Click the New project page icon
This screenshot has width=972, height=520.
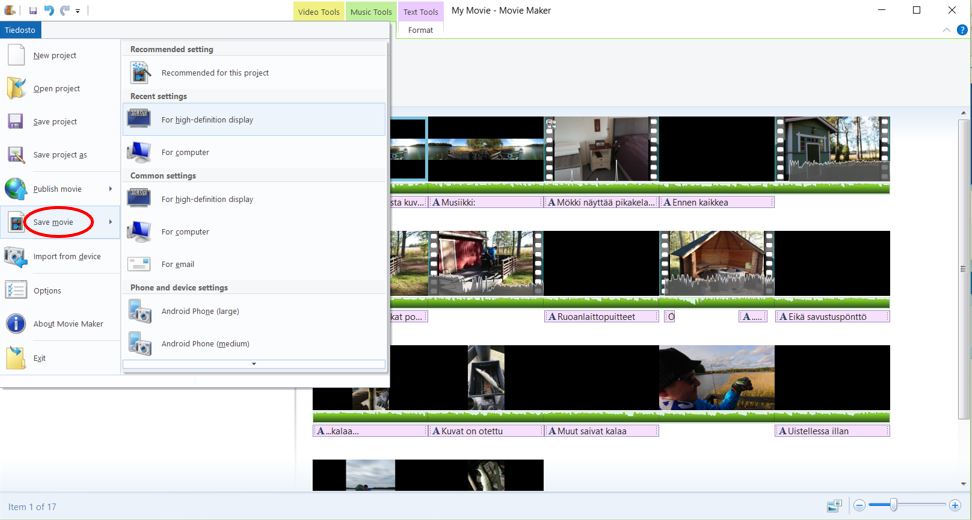(16, 55)
